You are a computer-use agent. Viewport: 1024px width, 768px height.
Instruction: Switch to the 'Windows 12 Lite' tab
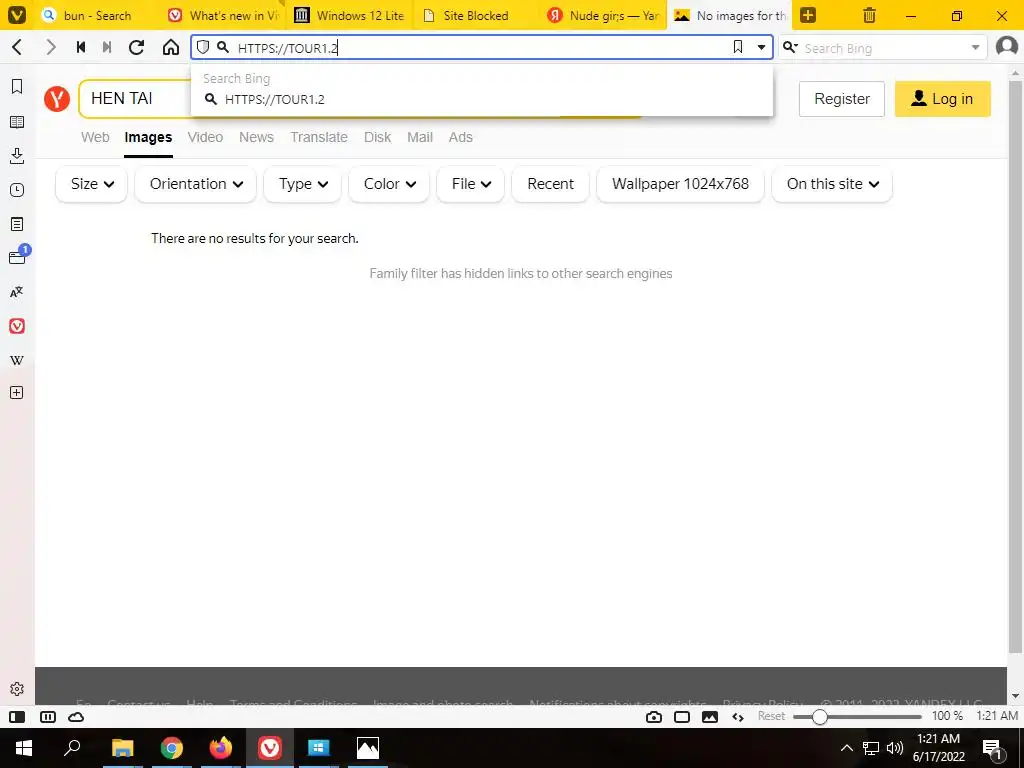click(x=349, y=15)
